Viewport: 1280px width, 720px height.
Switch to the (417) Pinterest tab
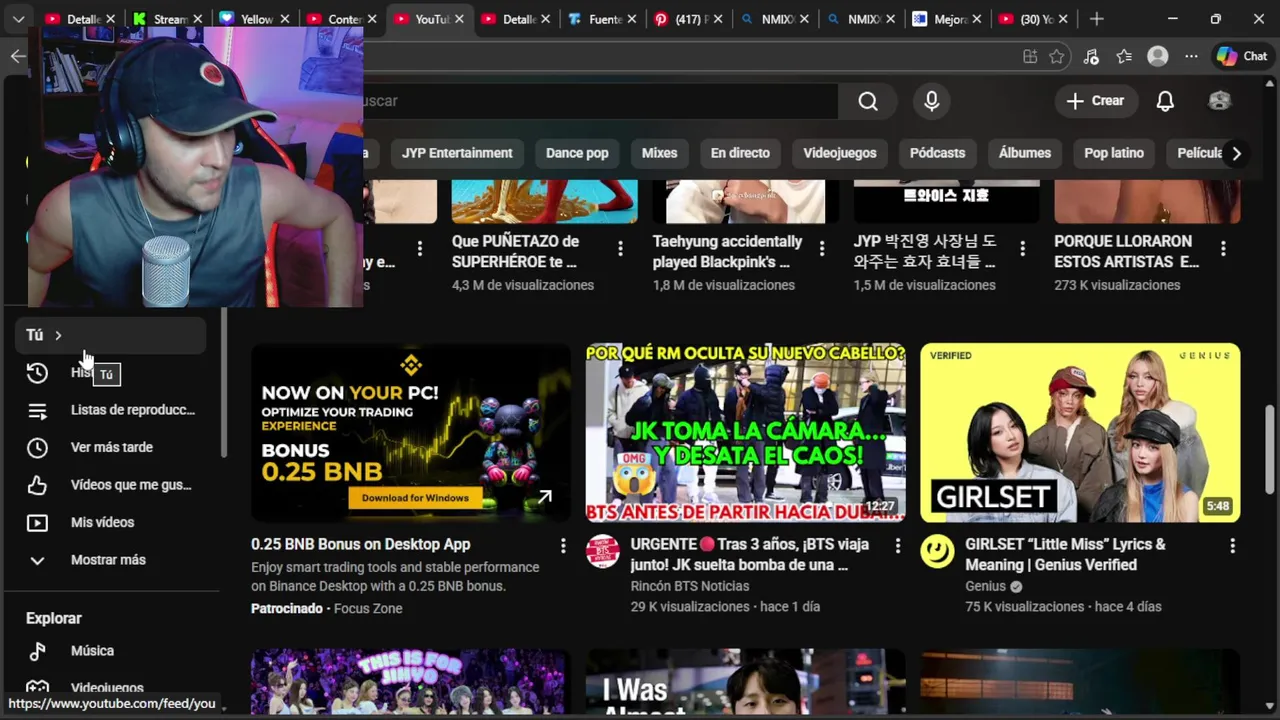coord(690,19)
